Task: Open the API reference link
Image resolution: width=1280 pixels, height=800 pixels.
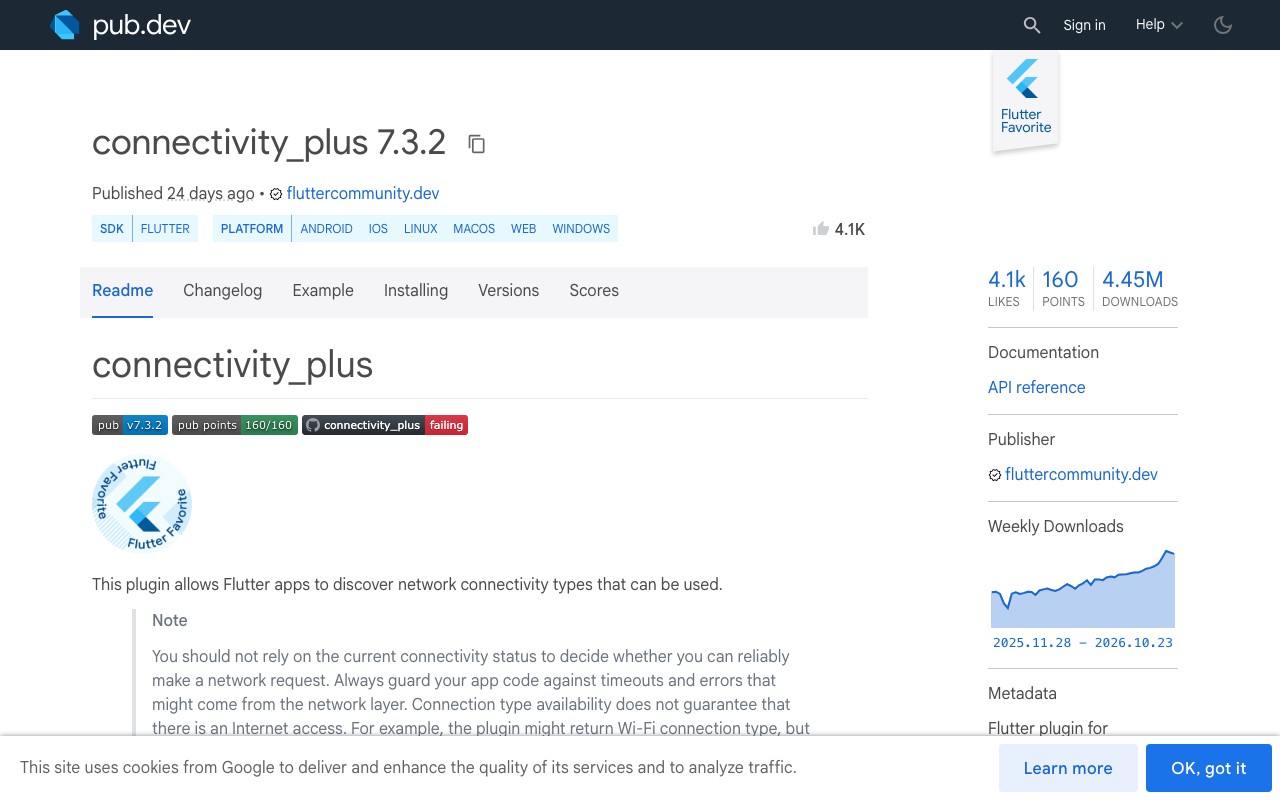Action: click(1036, 388)
